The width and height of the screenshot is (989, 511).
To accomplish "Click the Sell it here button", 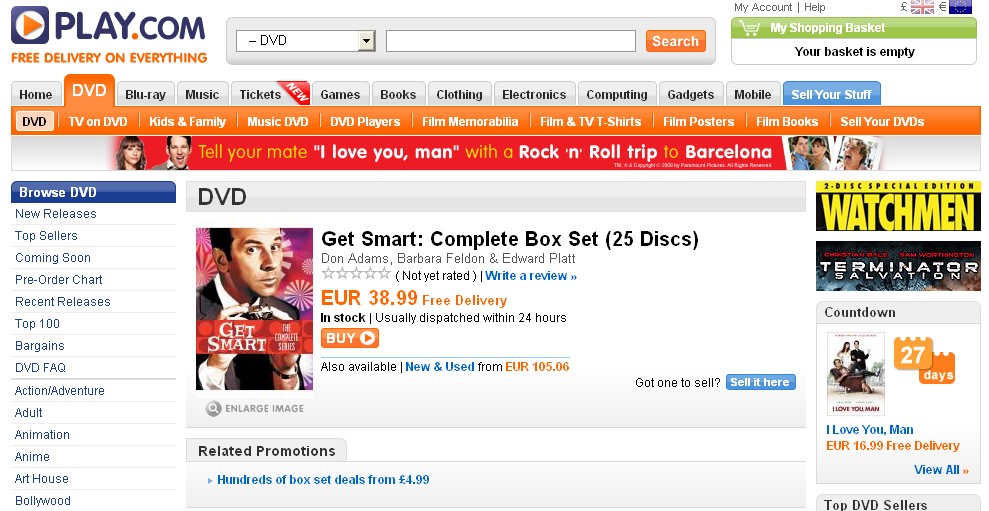I will 760,382.
